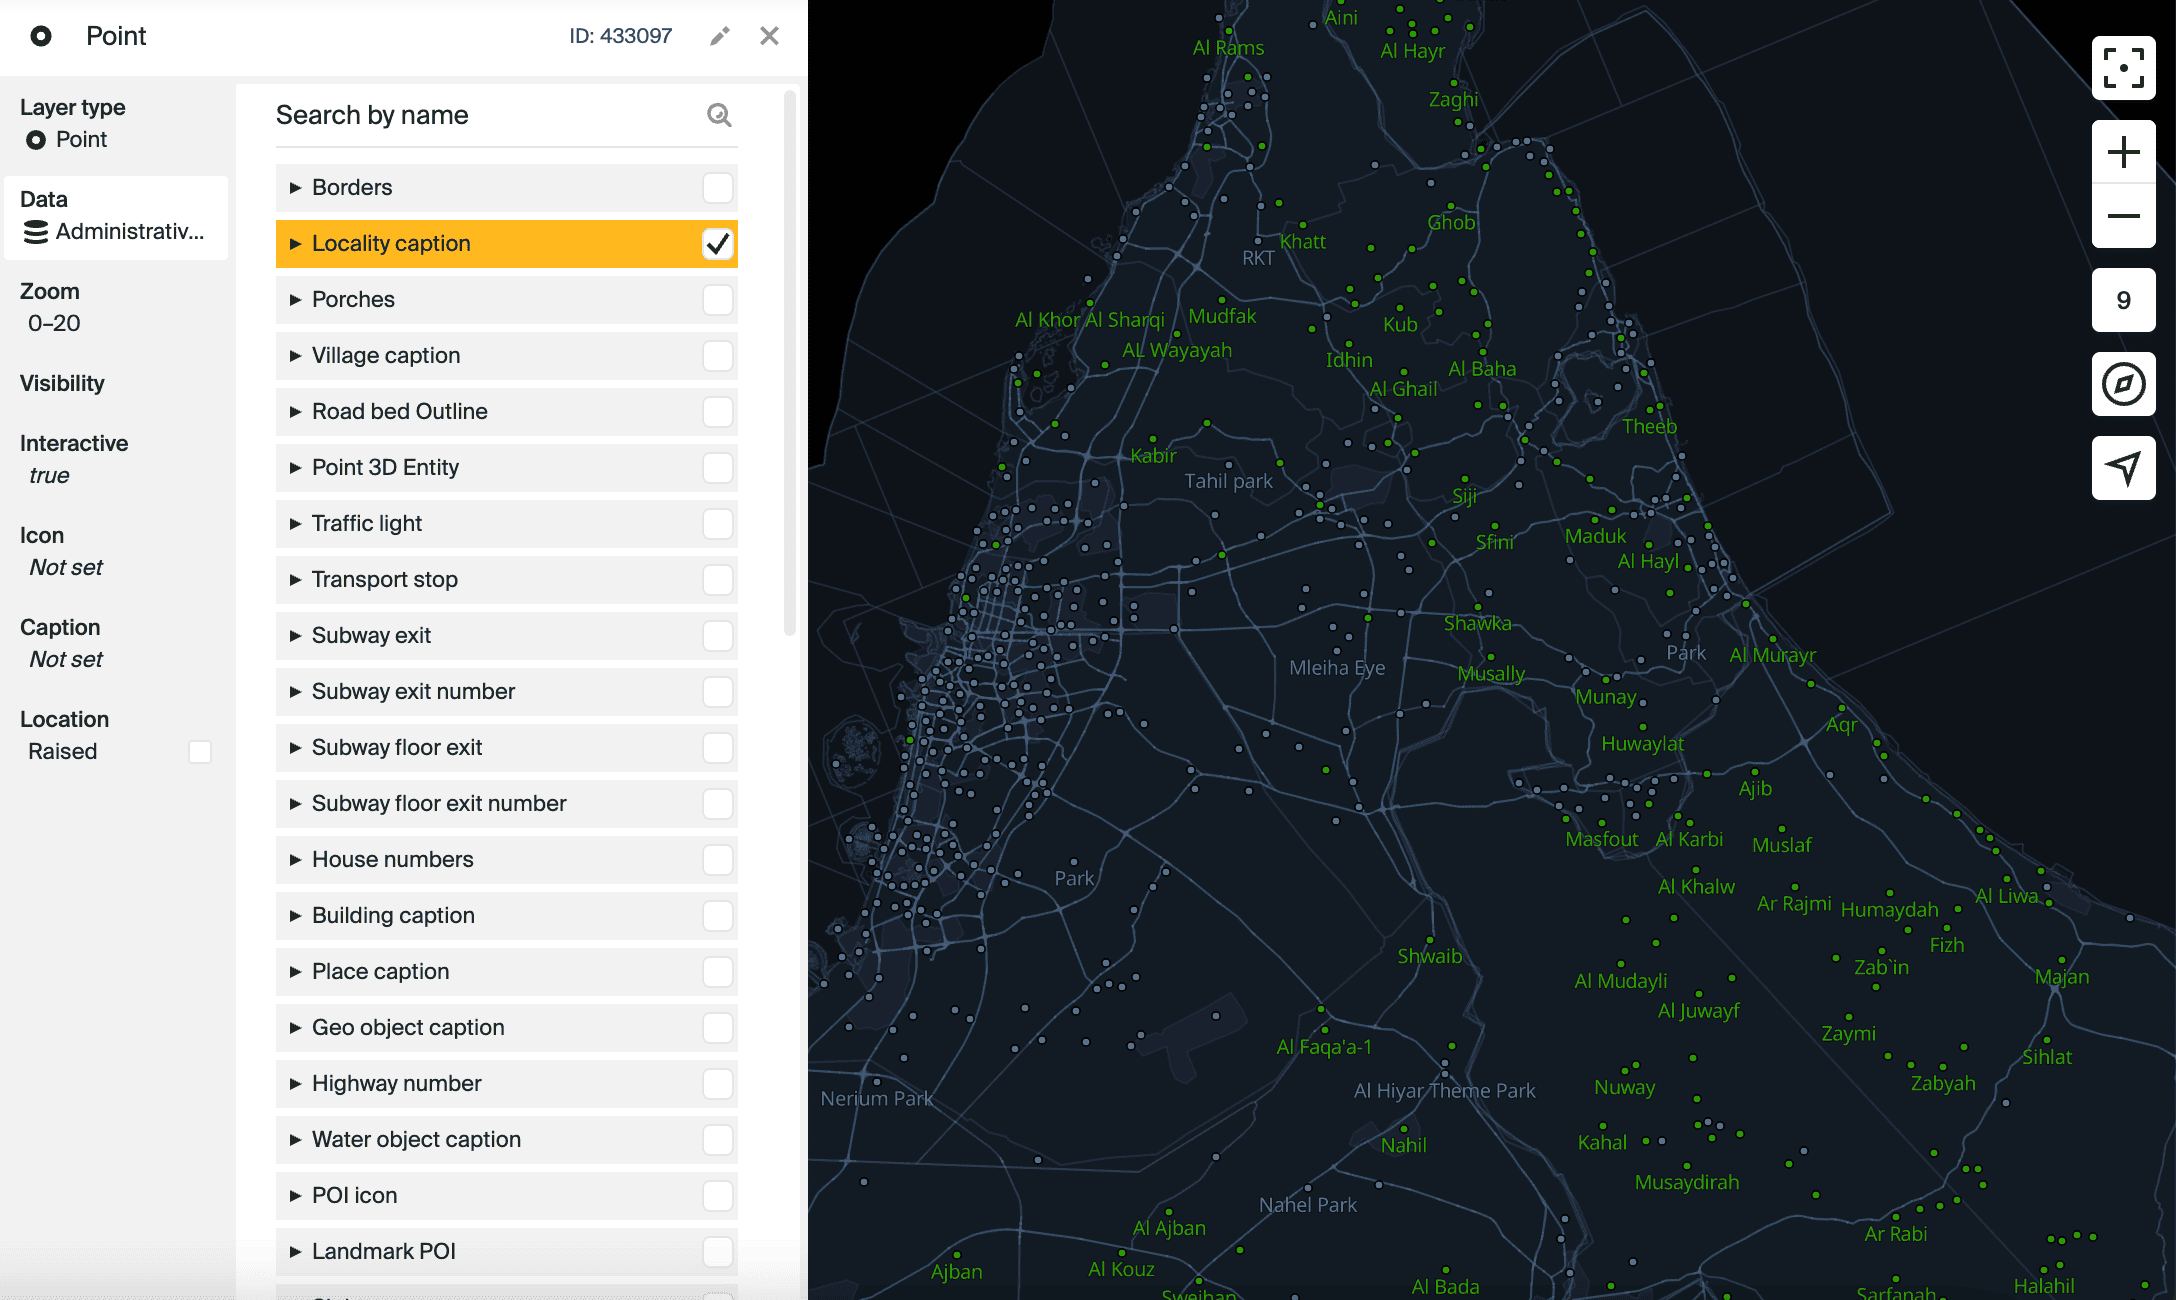Click the fullscreen map icon
2176x1300 pixels.
2123,68
